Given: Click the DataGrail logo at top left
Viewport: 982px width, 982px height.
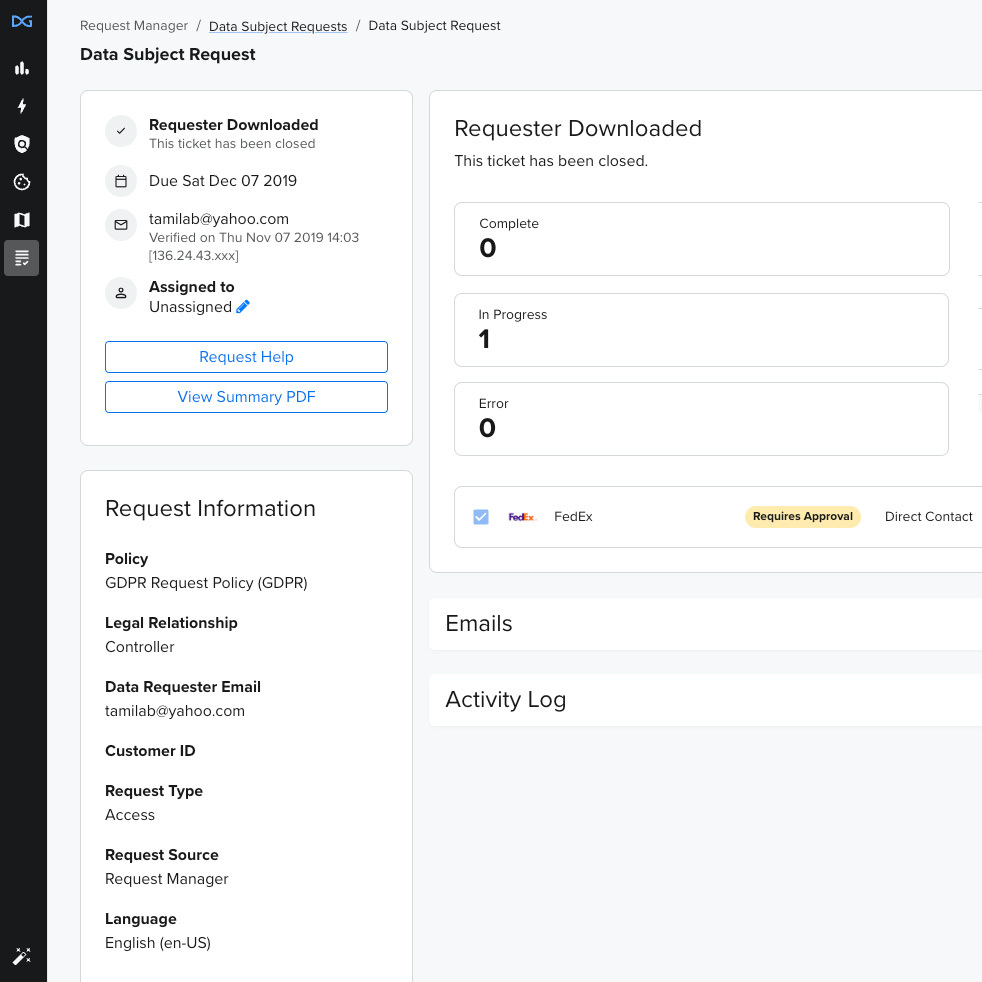Looking at the screenshot, I should coord(21,21).
